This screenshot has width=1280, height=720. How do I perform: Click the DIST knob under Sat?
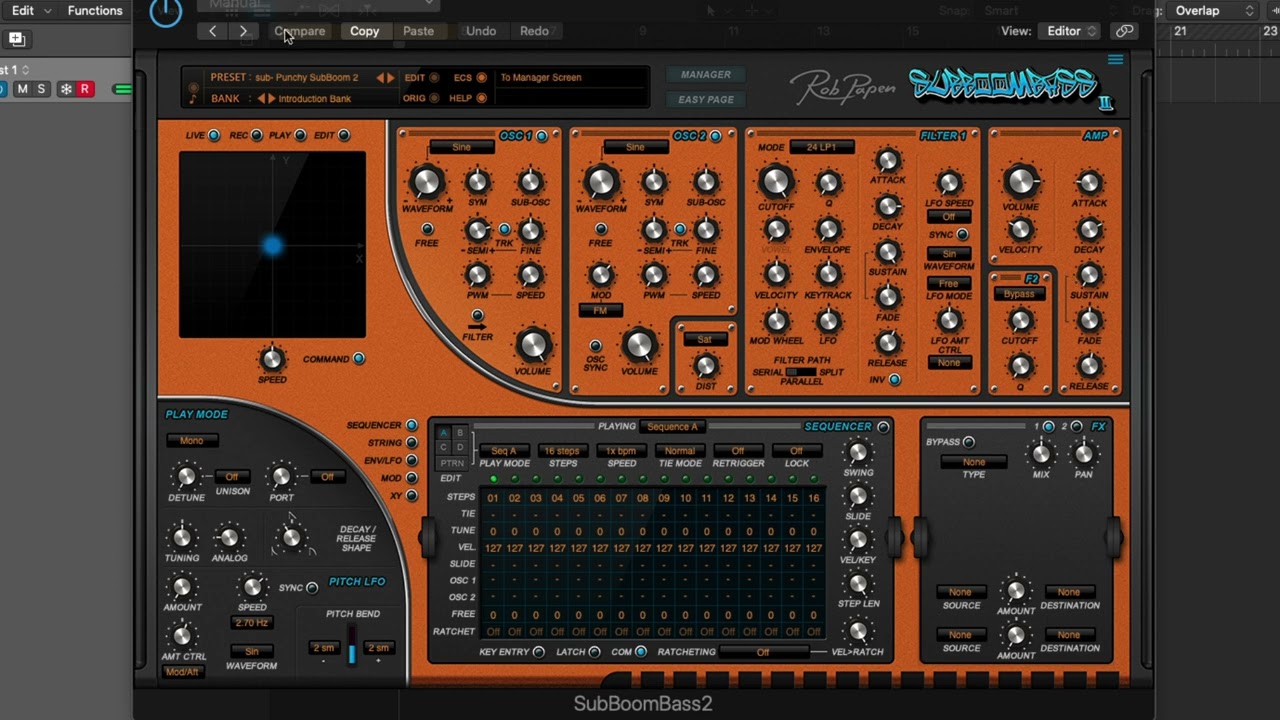[705, 365]
